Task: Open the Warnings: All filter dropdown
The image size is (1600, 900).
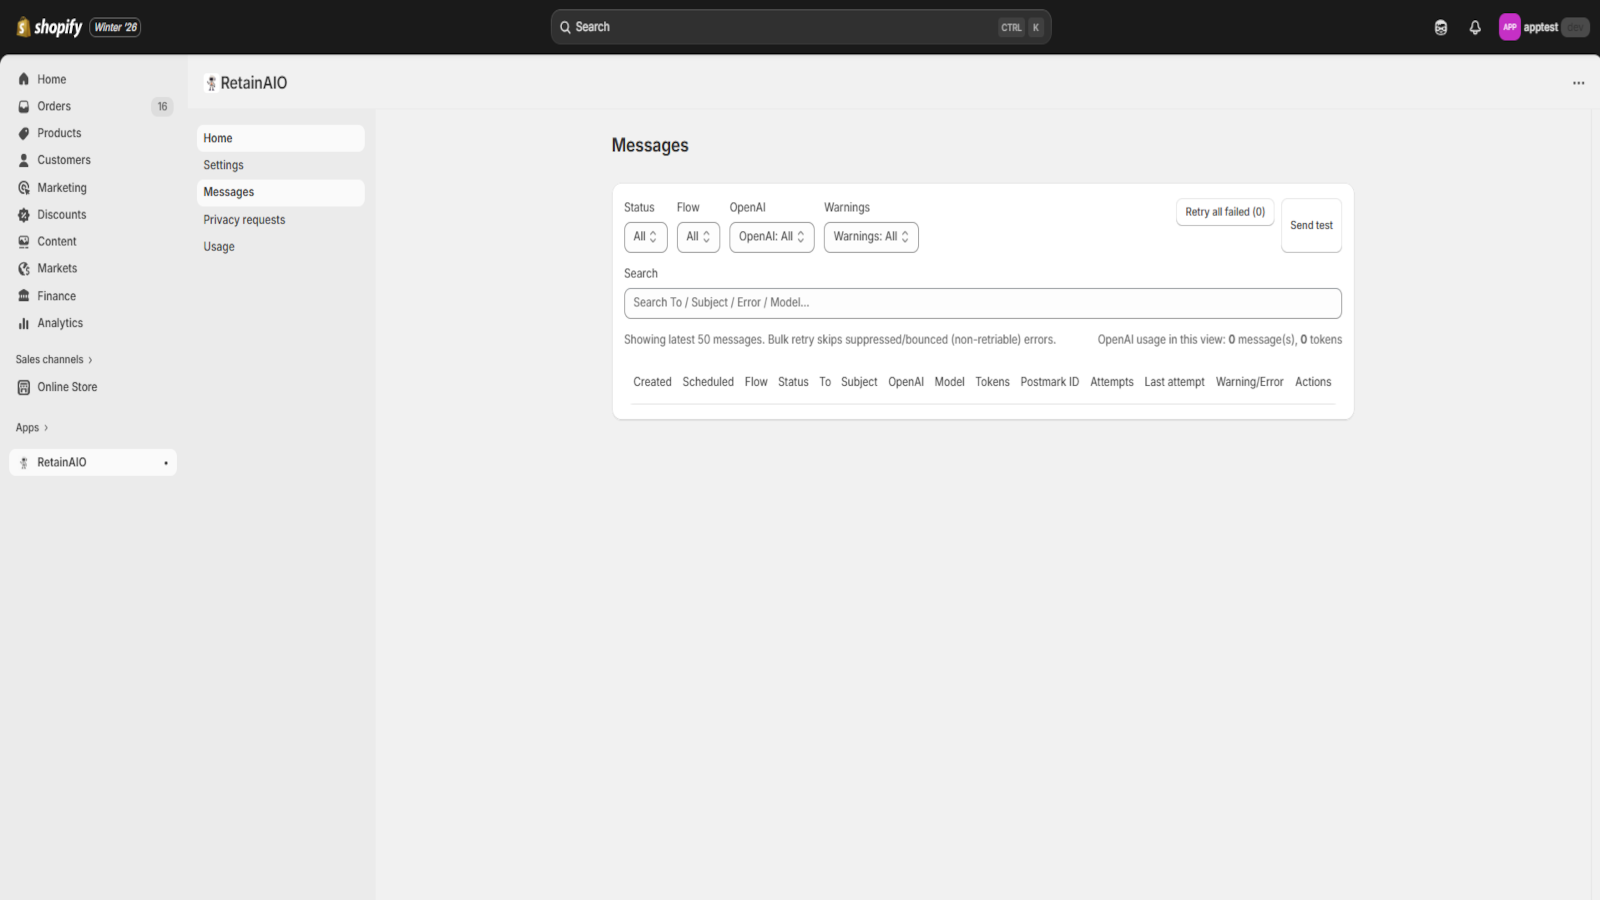Action: click(x=870, y=237)
